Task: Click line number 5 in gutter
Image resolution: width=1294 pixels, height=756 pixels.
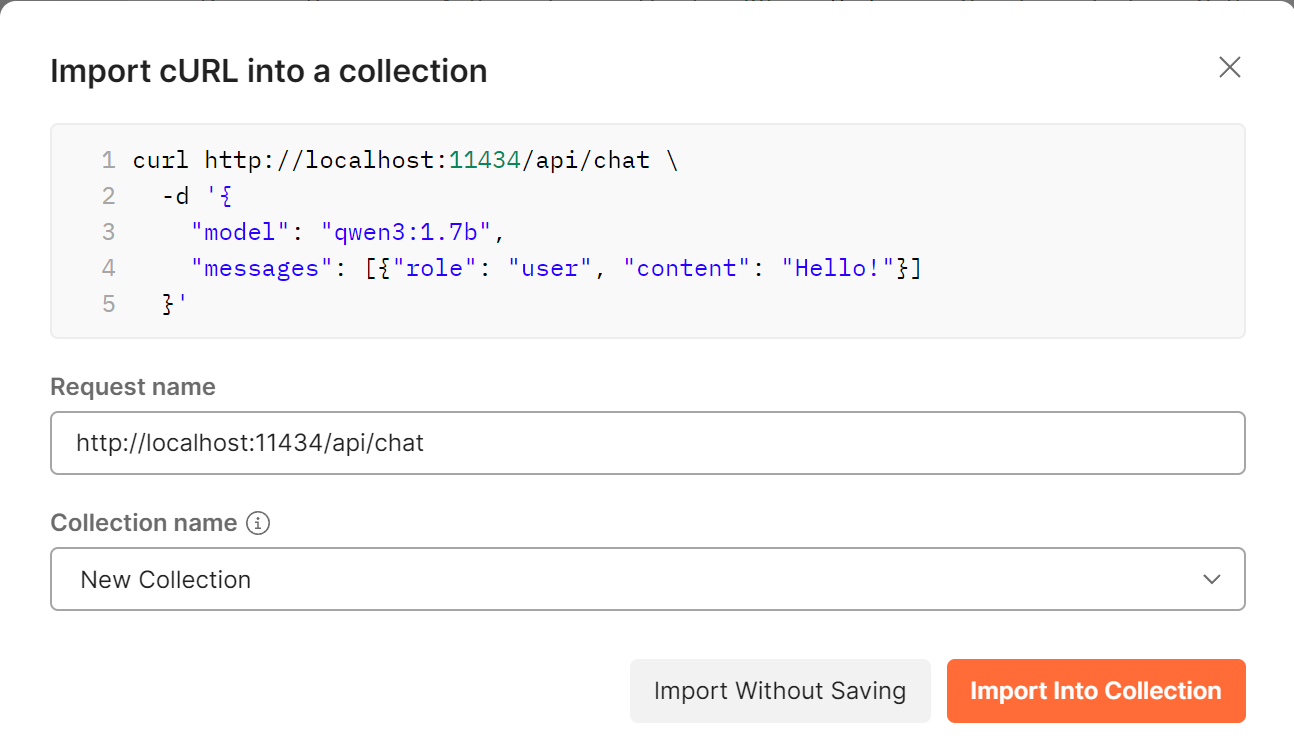Action: (x=109, y=304)
